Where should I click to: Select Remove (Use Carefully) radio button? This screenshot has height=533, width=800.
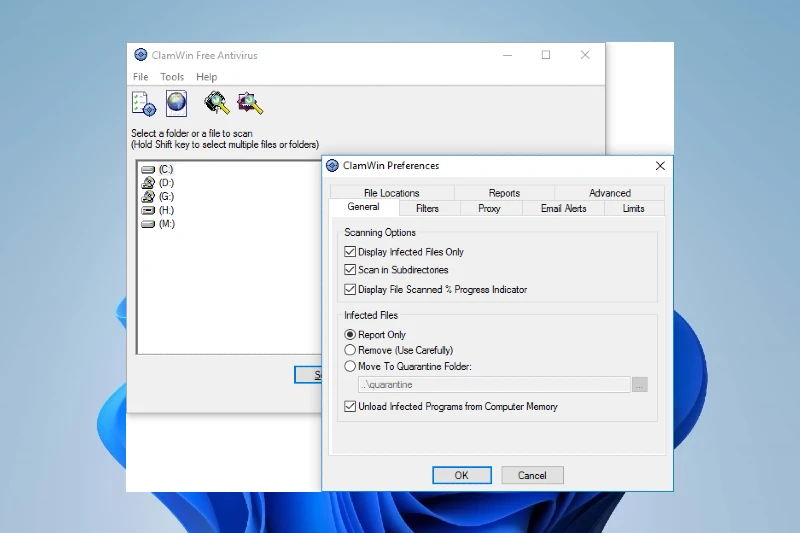click(350, 350)
